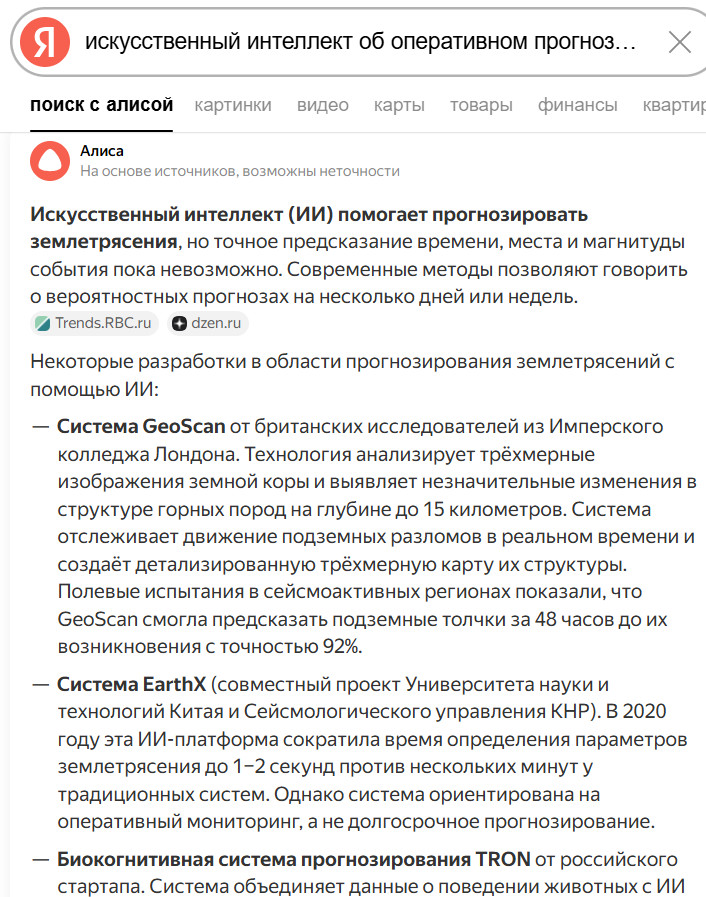Focus the search input field
The image size is (706, 897).
[x=360, y=42]
